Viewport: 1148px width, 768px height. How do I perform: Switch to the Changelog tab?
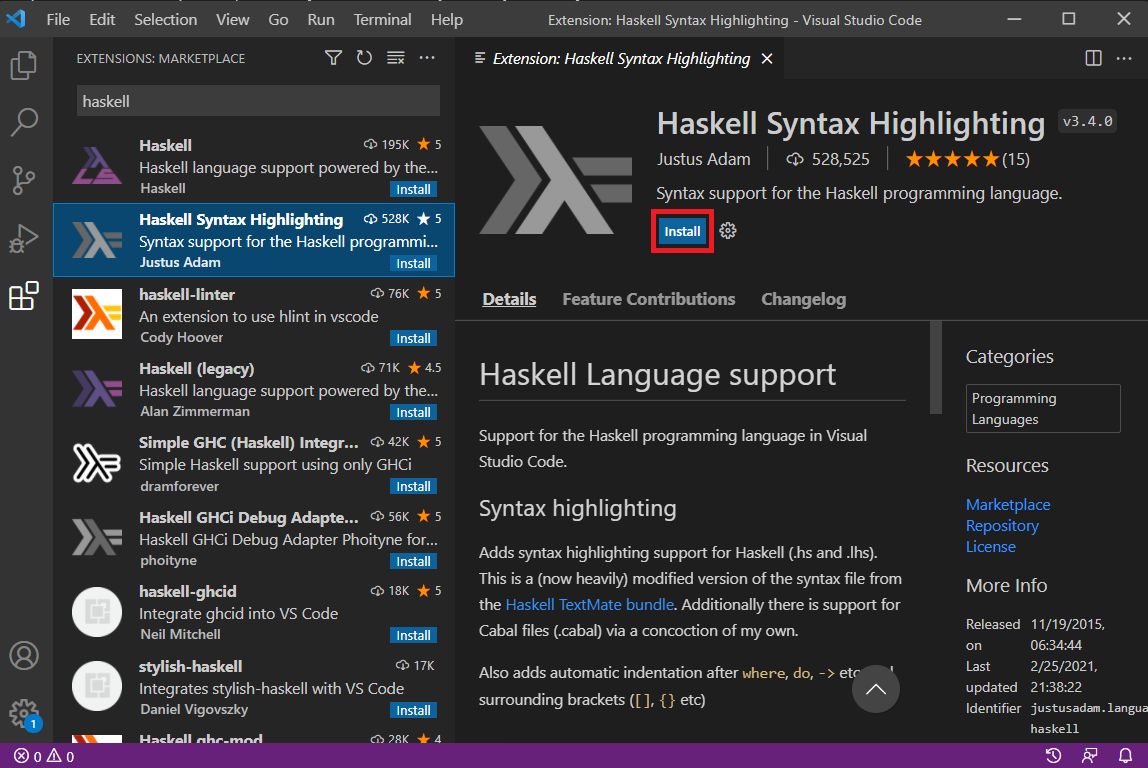click(803, 299)
